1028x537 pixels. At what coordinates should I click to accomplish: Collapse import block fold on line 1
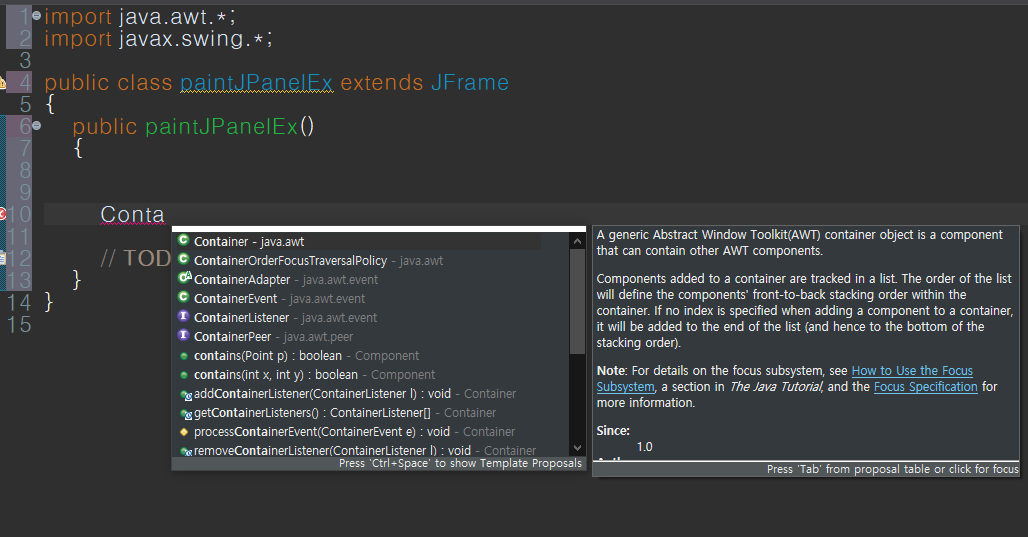click(x=37, y=15)
